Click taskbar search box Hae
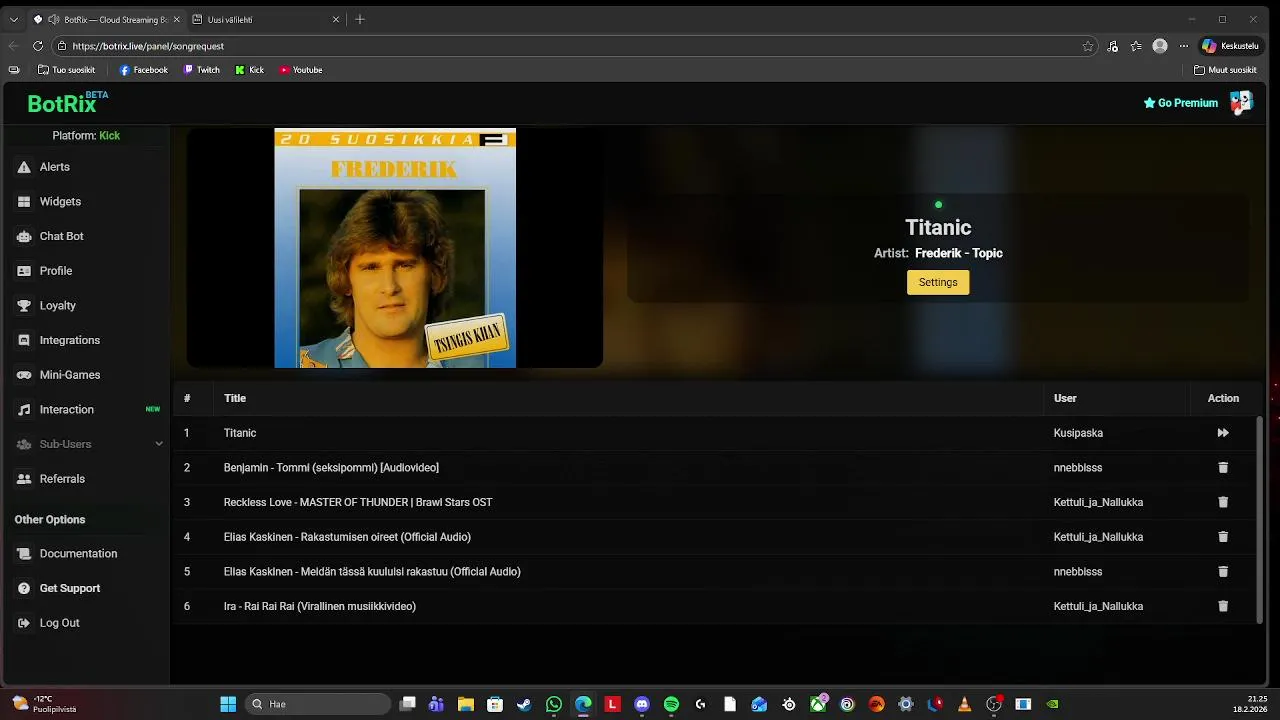Screen dimensions: 1280x720 318,704
